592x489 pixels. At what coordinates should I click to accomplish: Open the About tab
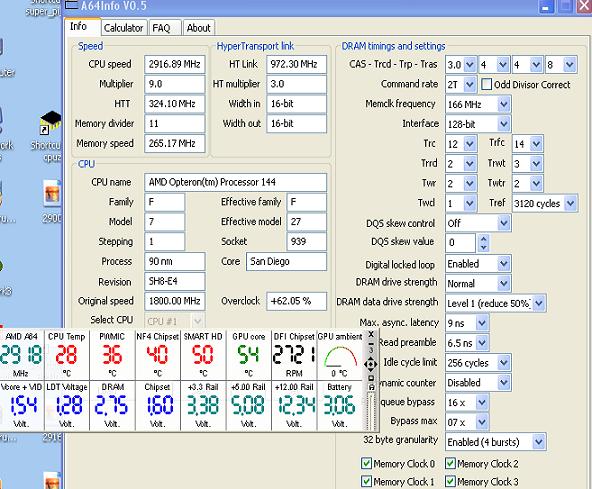click(x=199, y=28)
